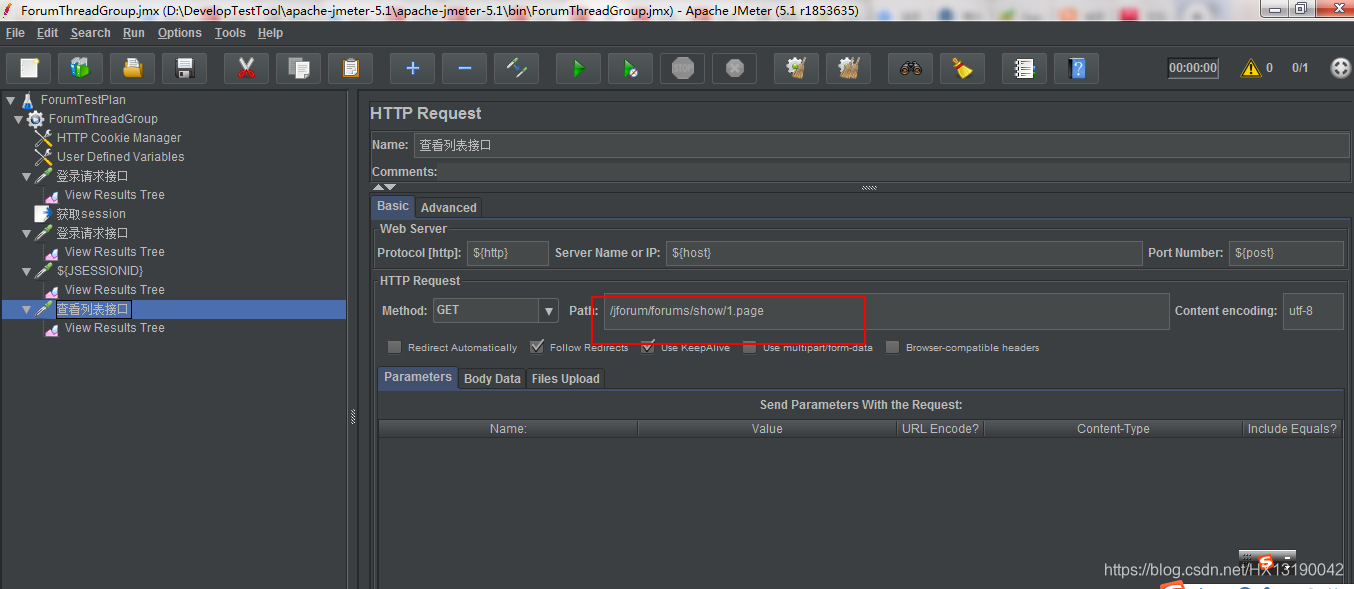Open Help with the question mark icon
1354x589 pixels.
(x=1076, y=68)
